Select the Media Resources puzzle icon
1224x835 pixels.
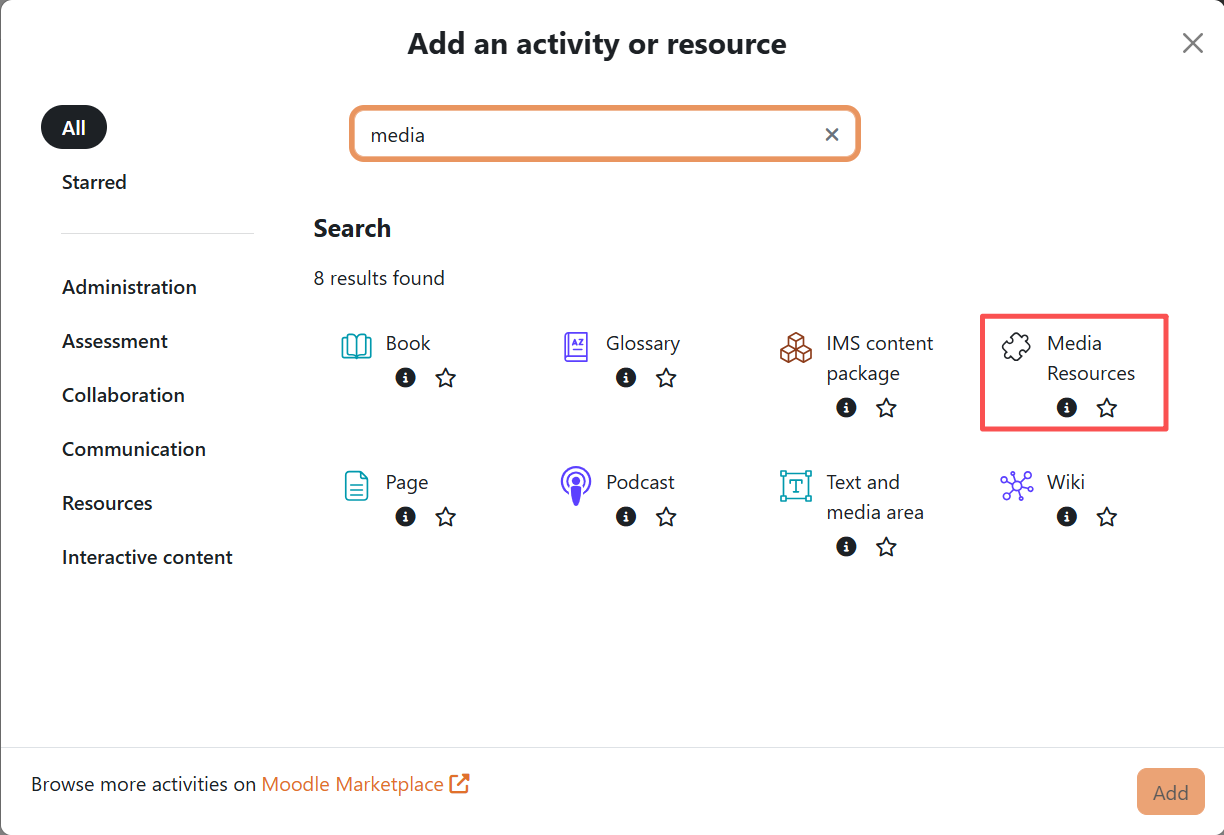click(x=1016, y=347)
